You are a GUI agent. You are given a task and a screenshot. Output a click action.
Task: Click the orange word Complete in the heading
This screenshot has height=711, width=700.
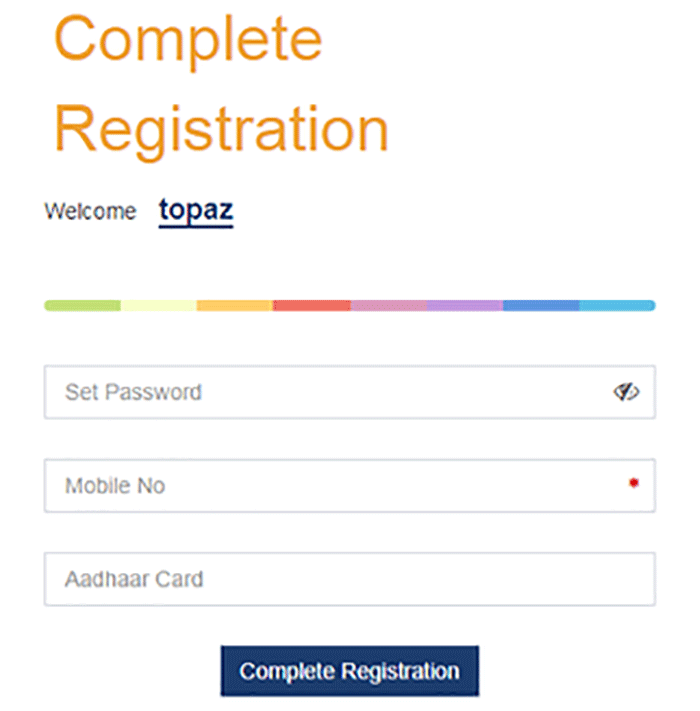point(188,41)
